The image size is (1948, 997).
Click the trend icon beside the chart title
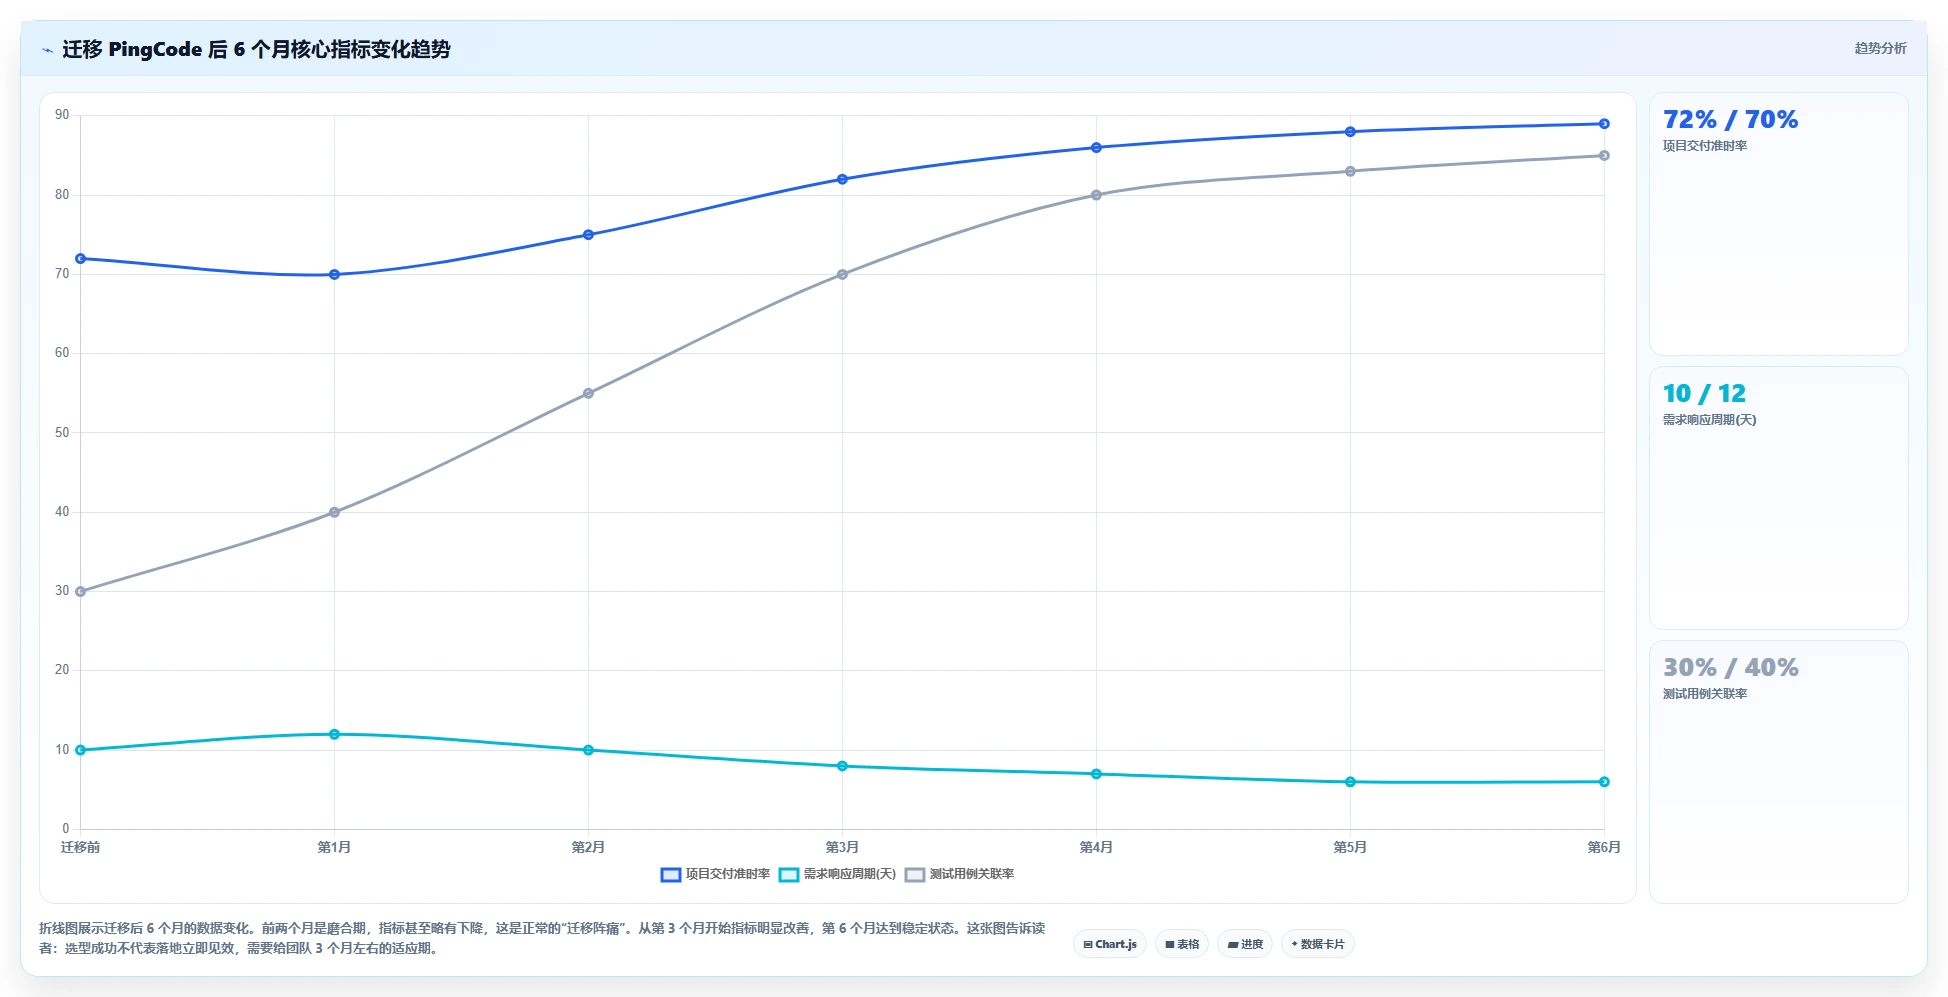coord(47,50)
